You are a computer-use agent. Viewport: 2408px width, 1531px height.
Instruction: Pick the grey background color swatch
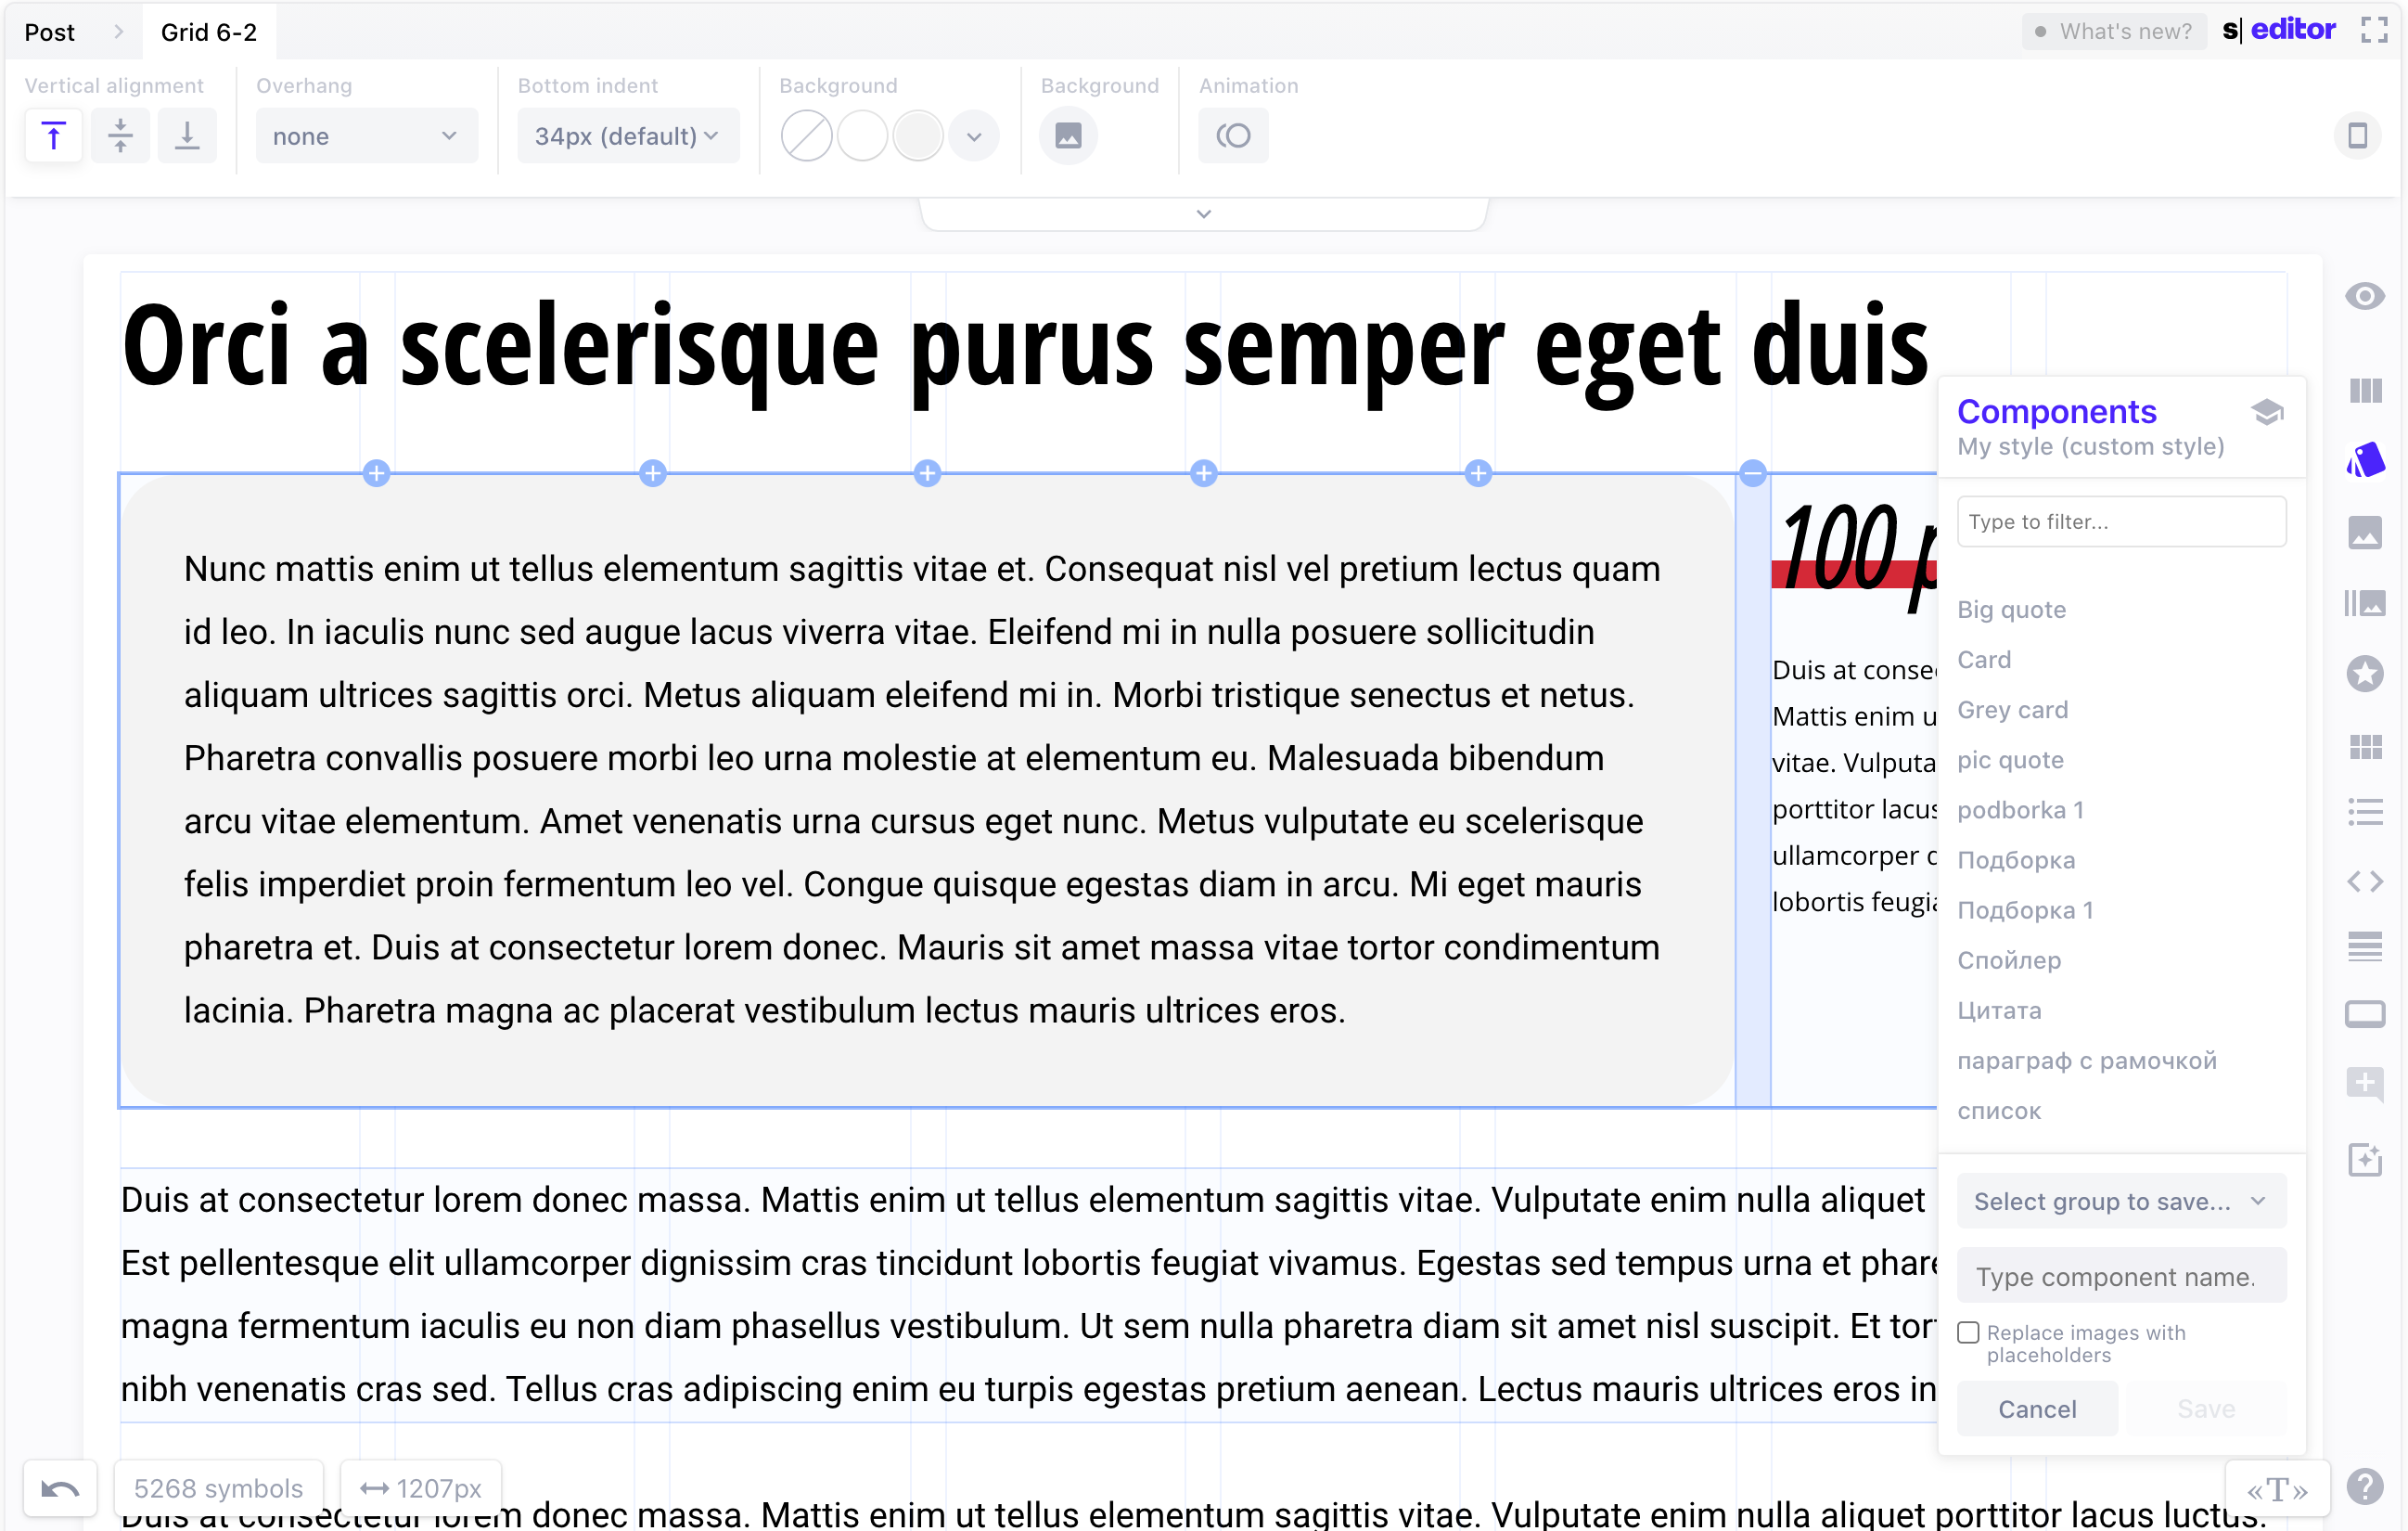click(x=917, y=136)
